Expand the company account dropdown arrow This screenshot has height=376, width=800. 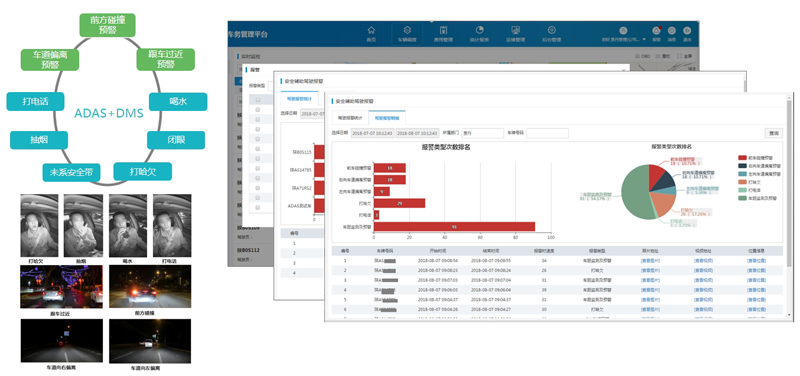(x=644, y=39)
